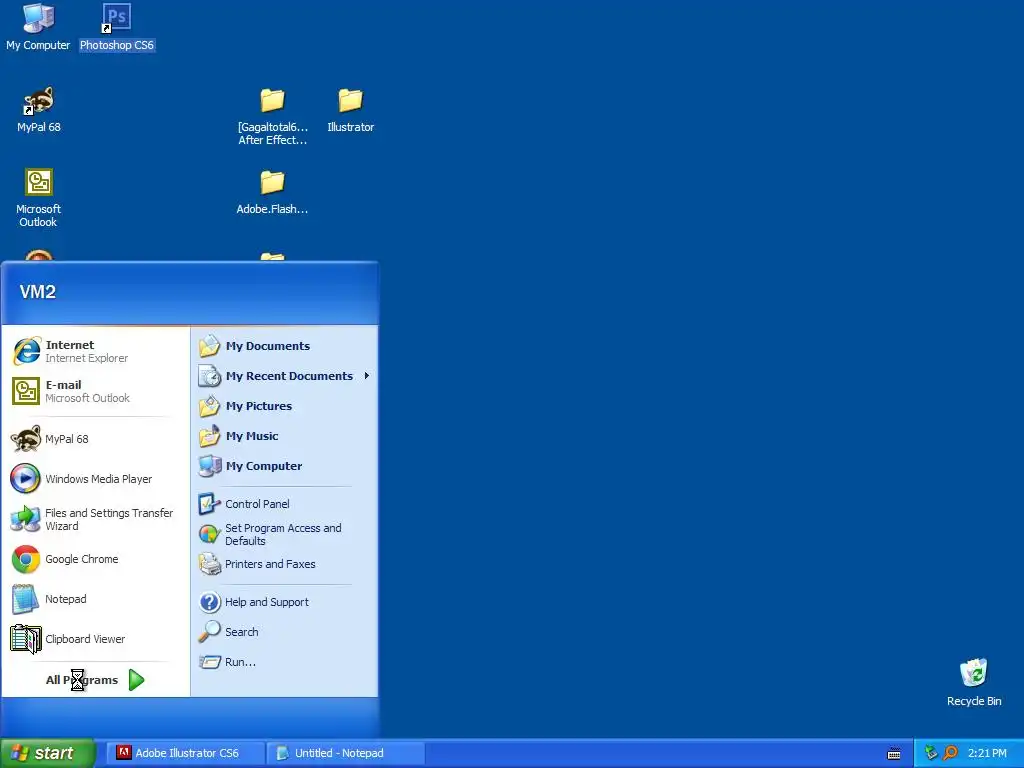Image resolution: width=1024 pixels, height=768 pixels.
Task: Open Search from the Start menu
Action: tap(284, 632)
